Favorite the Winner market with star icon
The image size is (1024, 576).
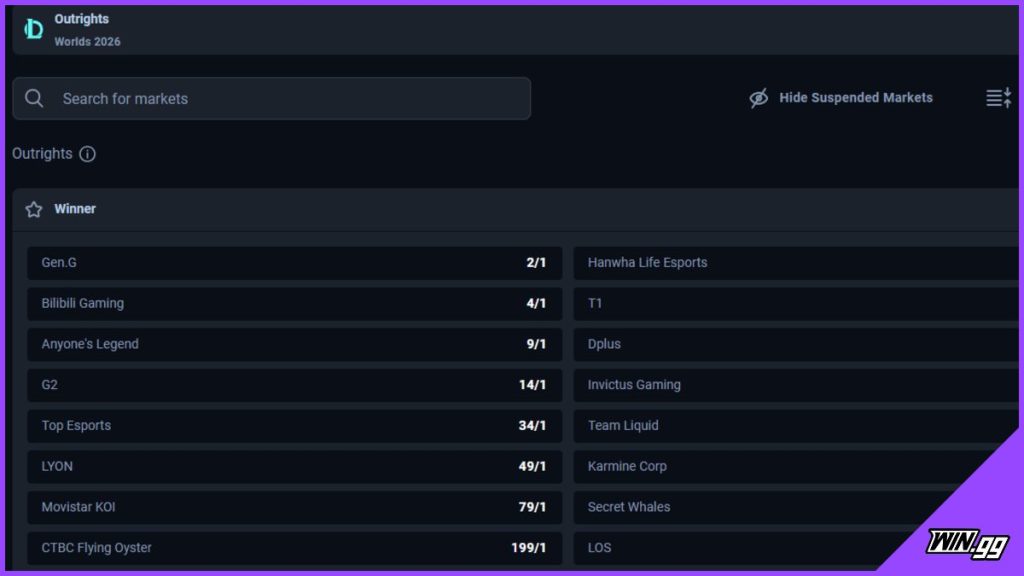34,209
